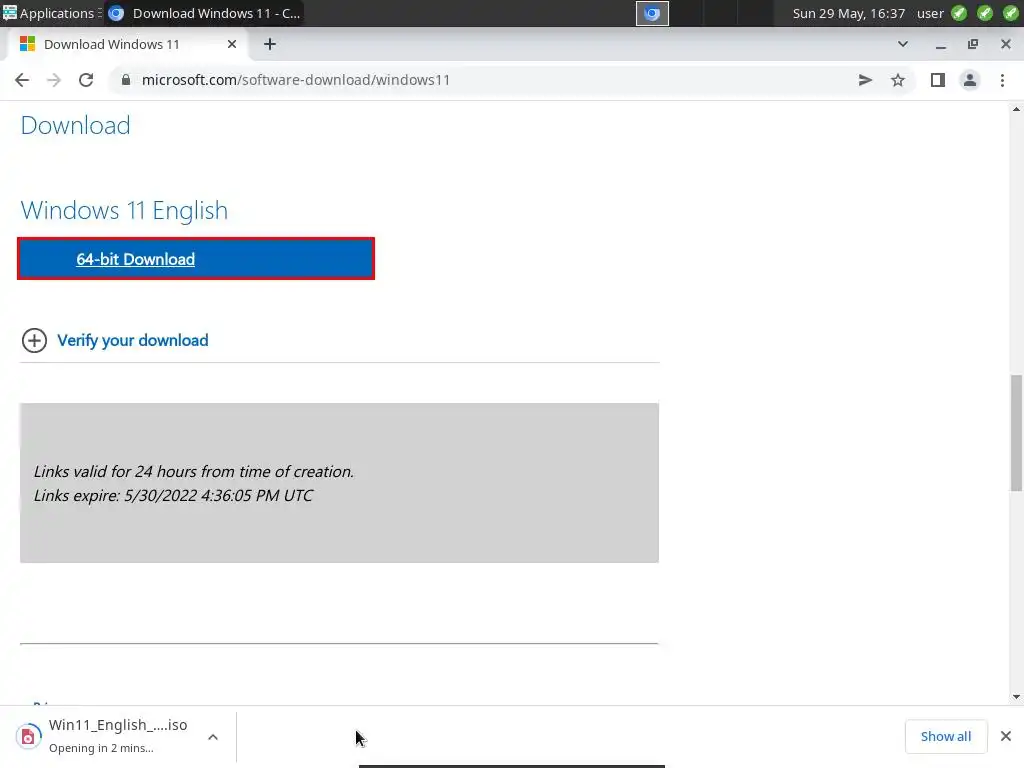Expand Verify your download section
The height and width of the screenshot is (768, 1024).
[34, 340]
